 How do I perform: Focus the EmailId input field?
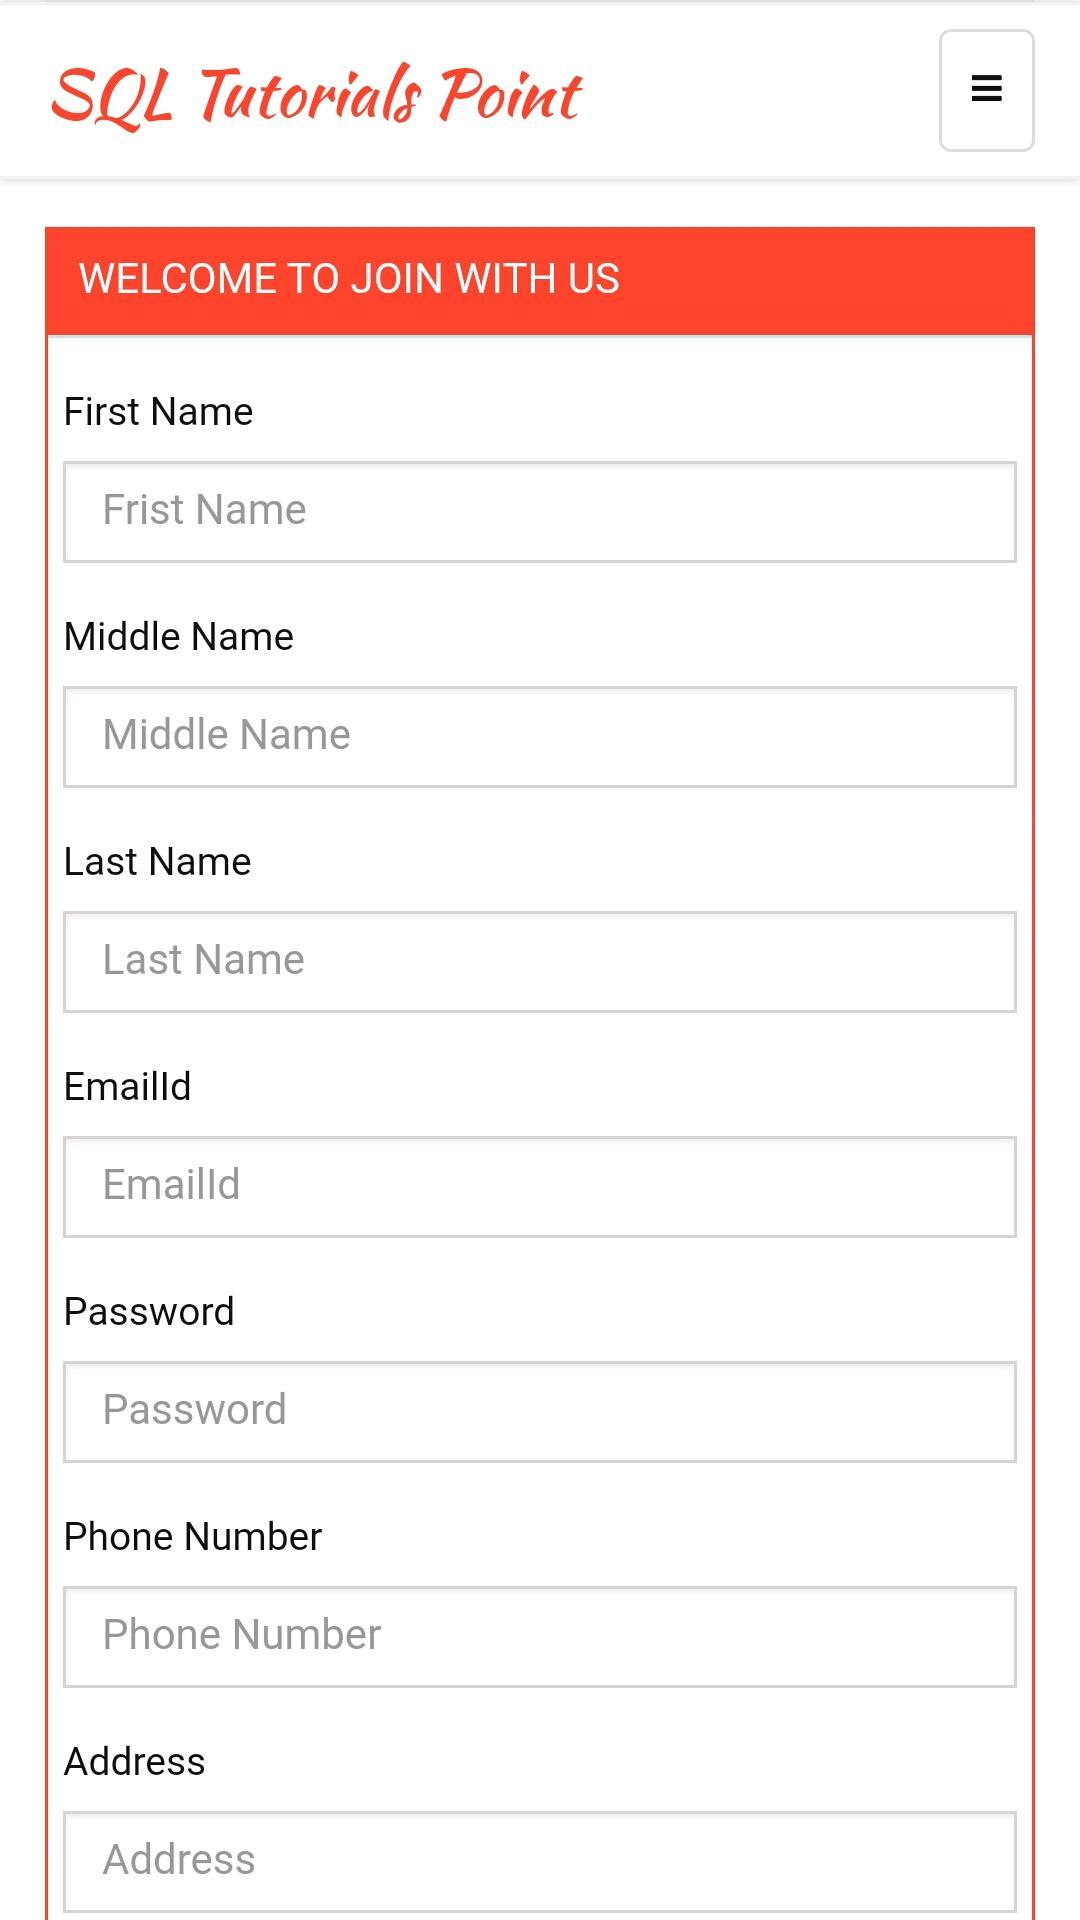pos(540,1187)
